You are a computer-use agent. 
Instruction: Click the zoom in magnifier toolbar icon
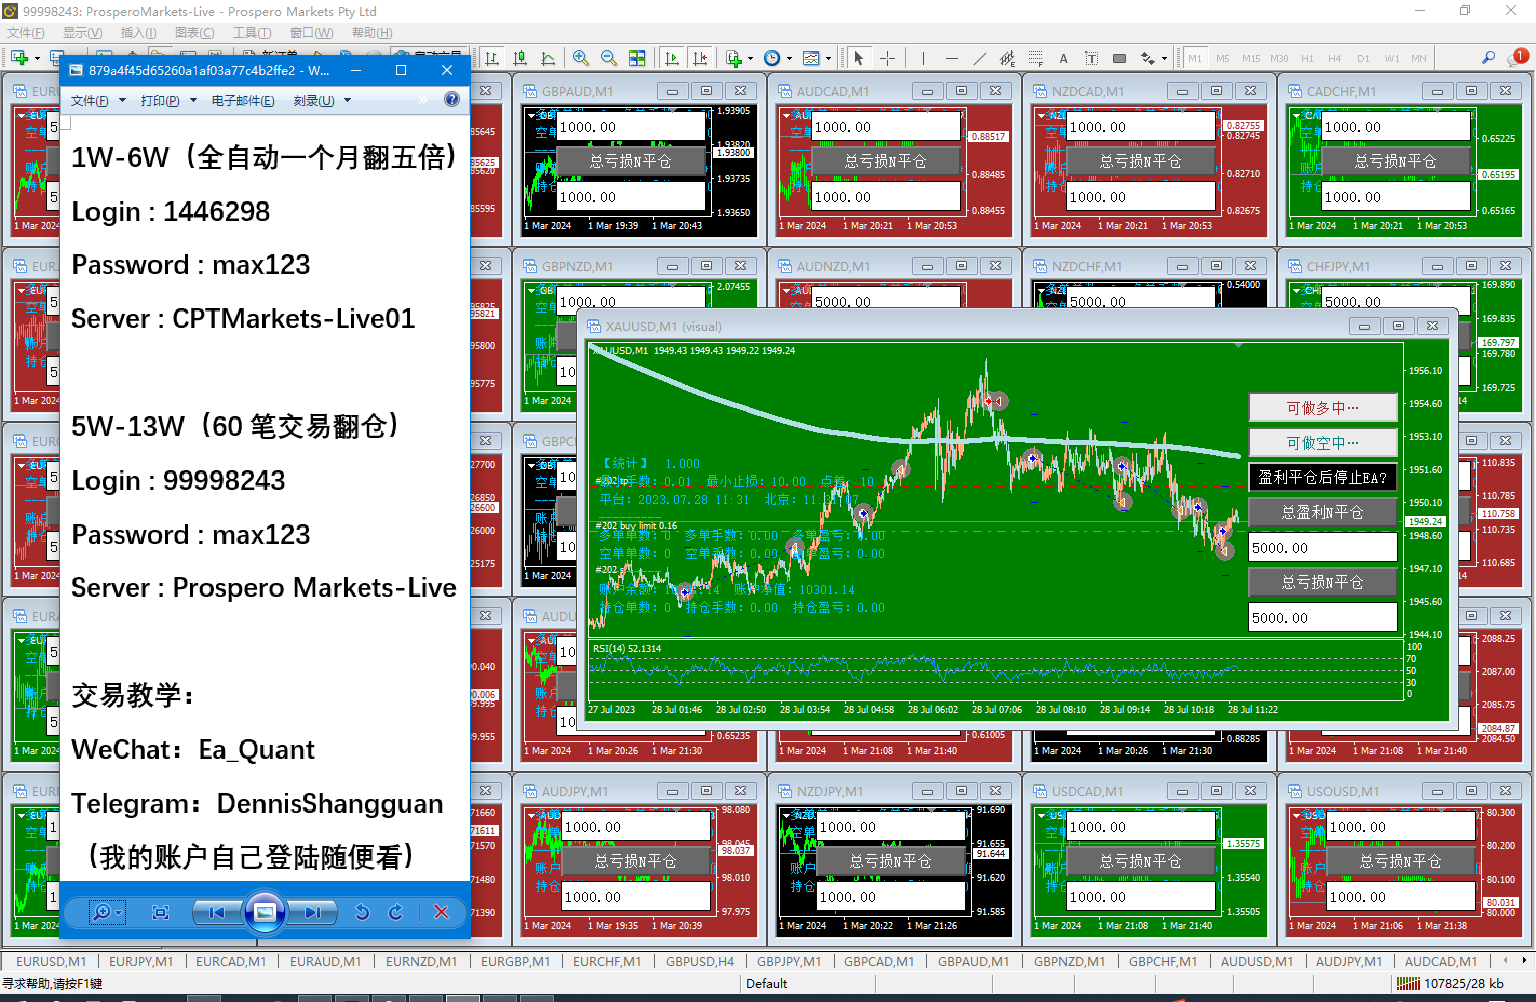[581, 58]
